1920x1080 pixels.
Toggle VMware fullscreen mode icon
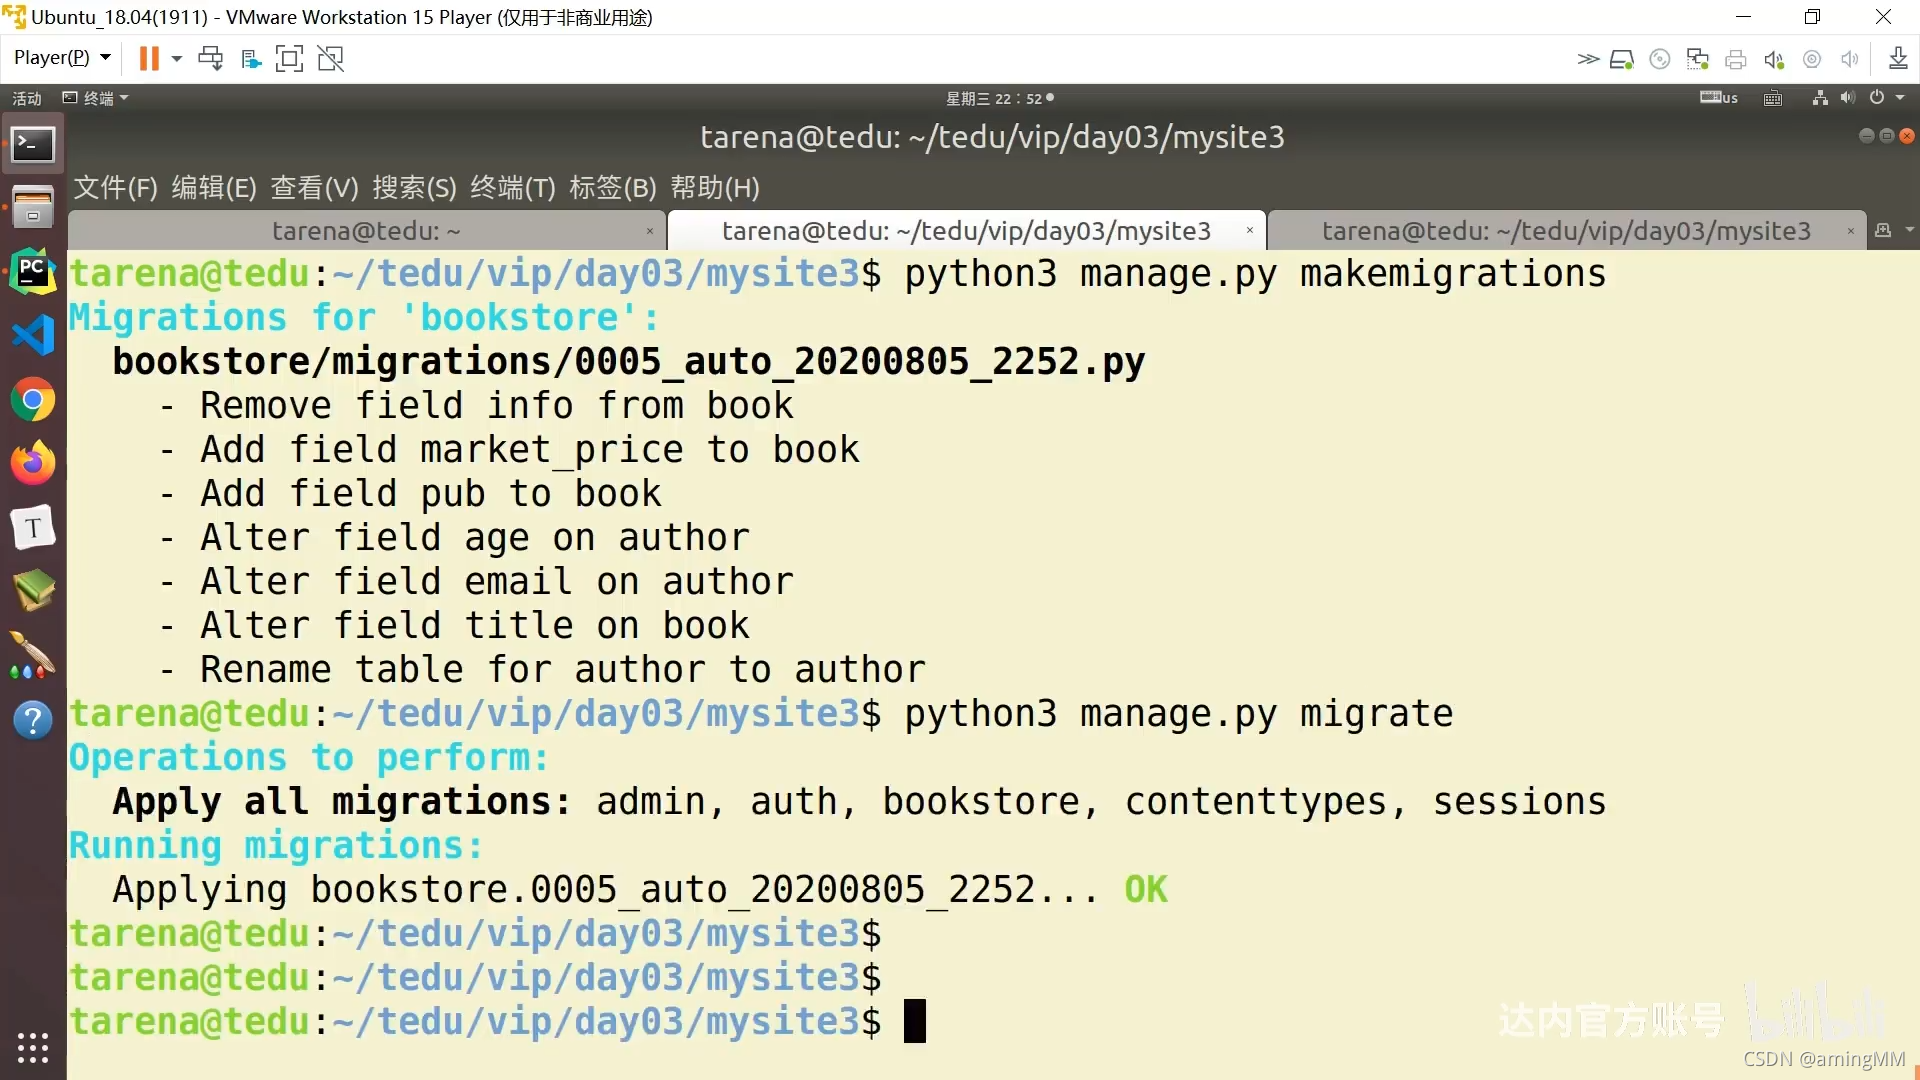pyautogui.click(x=289, y=59)
